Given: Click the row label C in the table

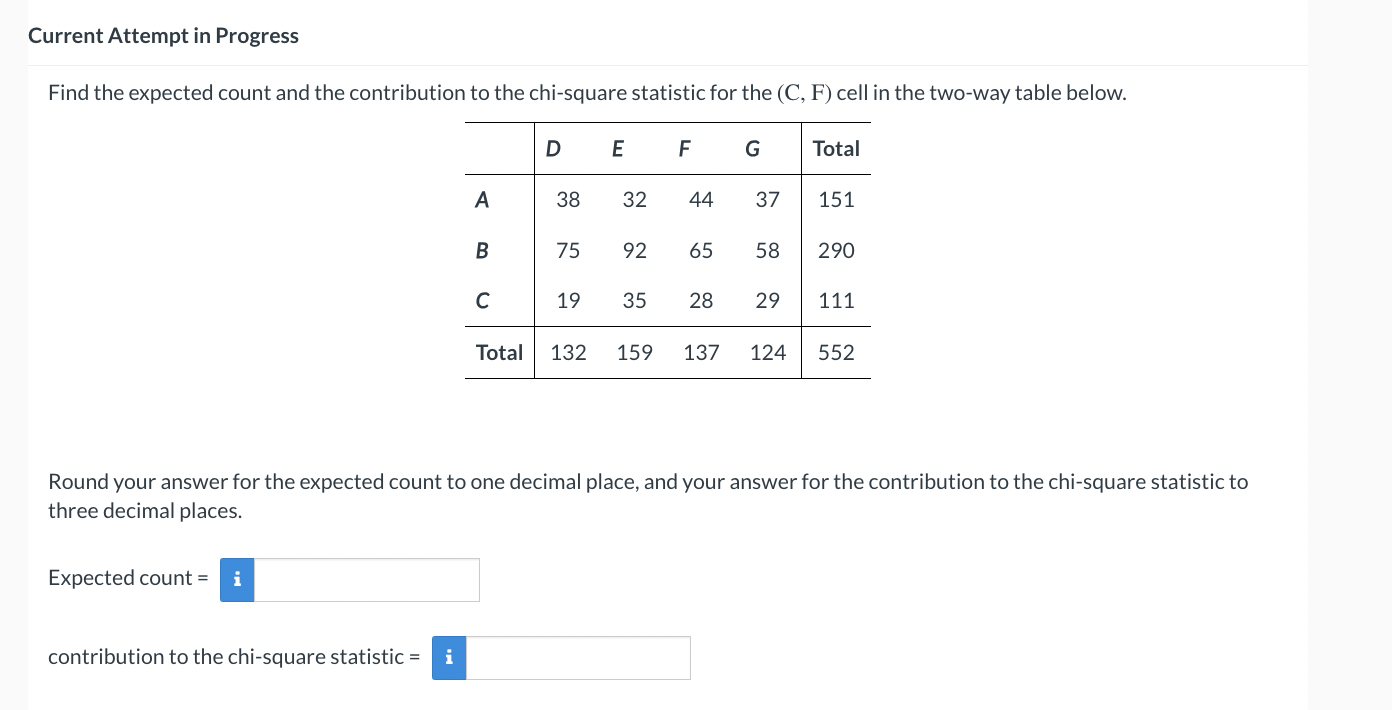Looking at the screenshot, I should (482, 300).
